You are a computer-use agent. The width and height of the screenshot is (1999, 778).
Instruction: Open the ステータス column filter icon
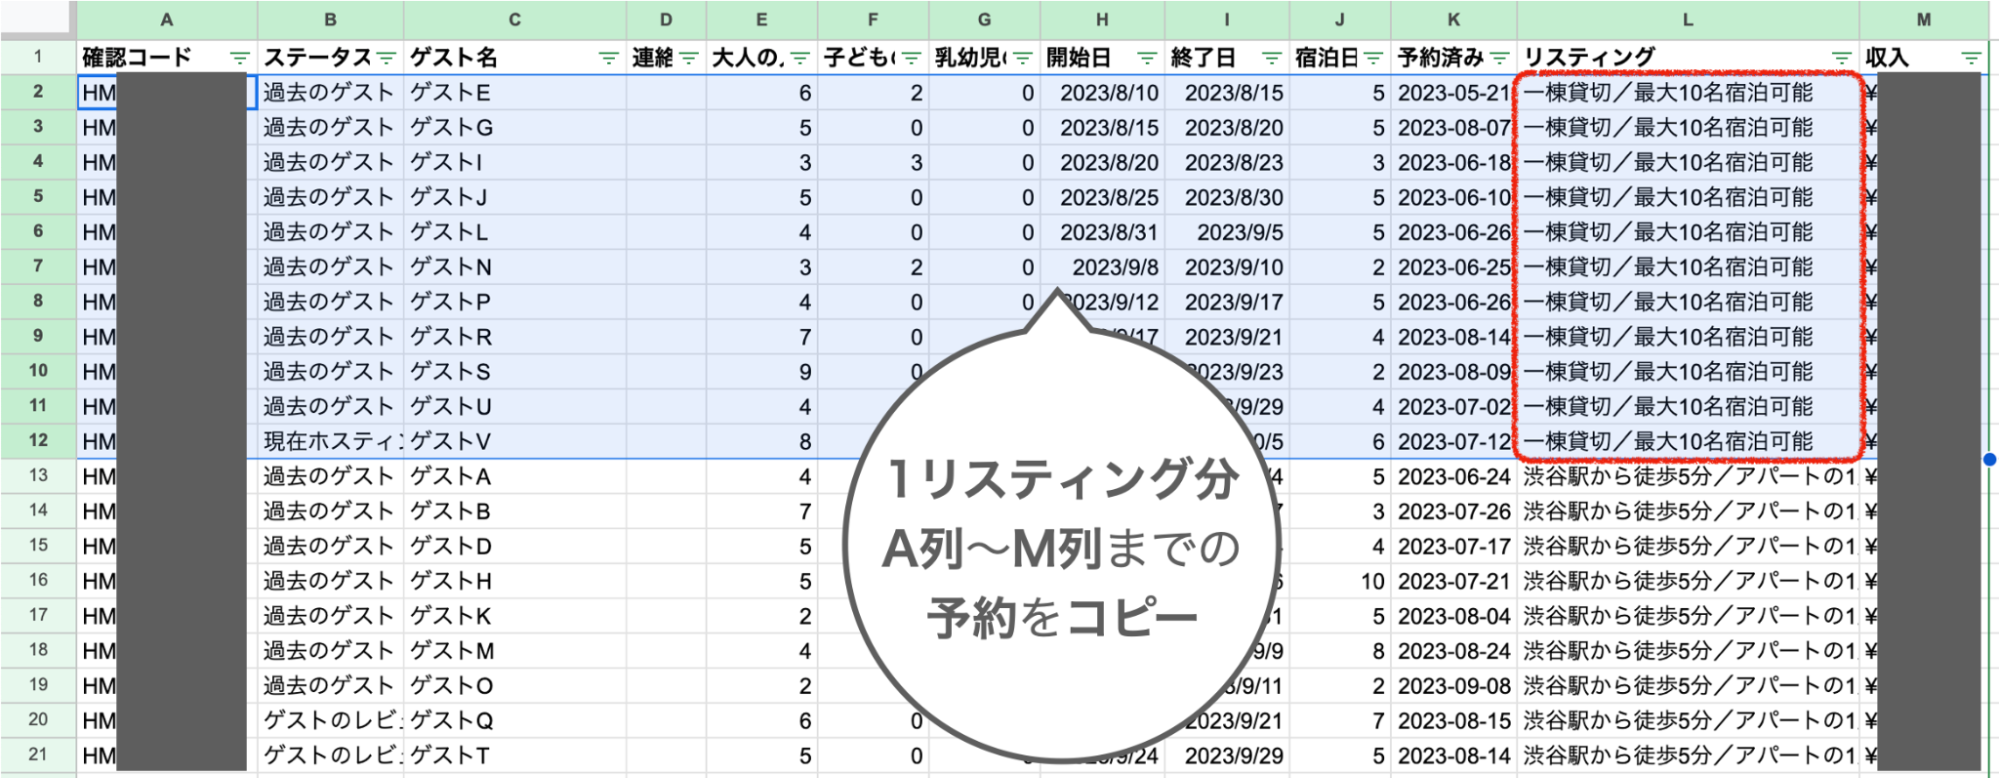[386, 58]
